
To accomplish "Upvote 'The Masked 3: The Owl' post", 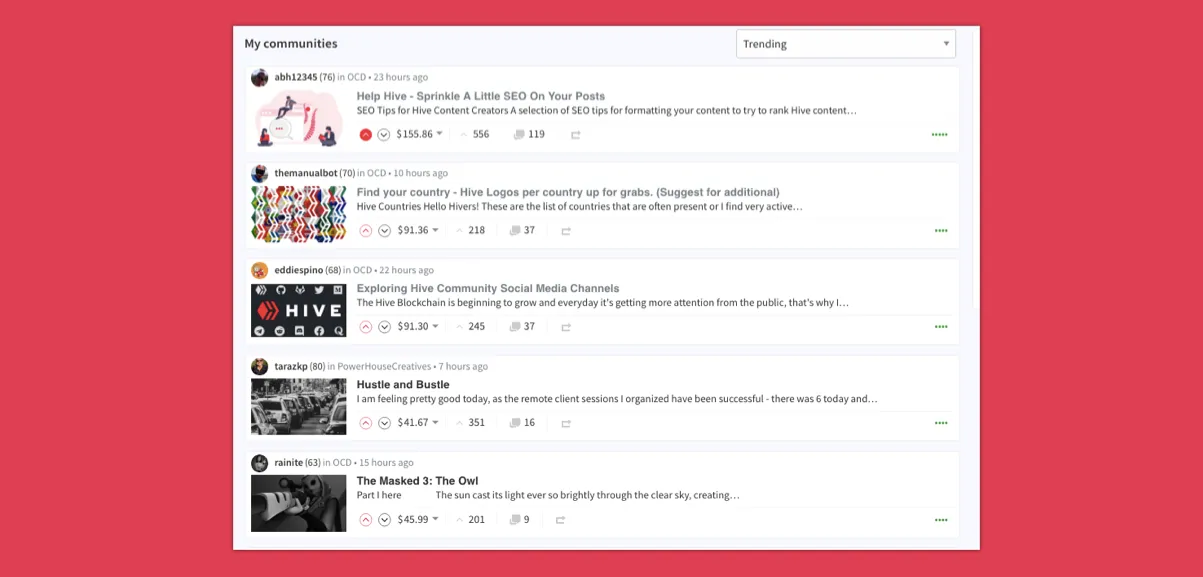I will pyautogui.click(x=366, y=519).
